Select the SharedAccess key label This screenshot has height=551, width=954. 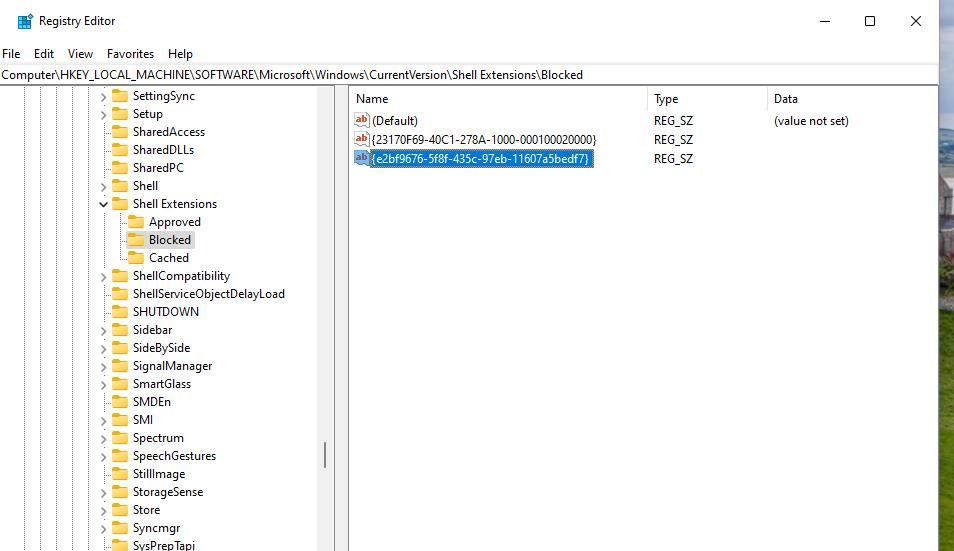click(169, 131)
